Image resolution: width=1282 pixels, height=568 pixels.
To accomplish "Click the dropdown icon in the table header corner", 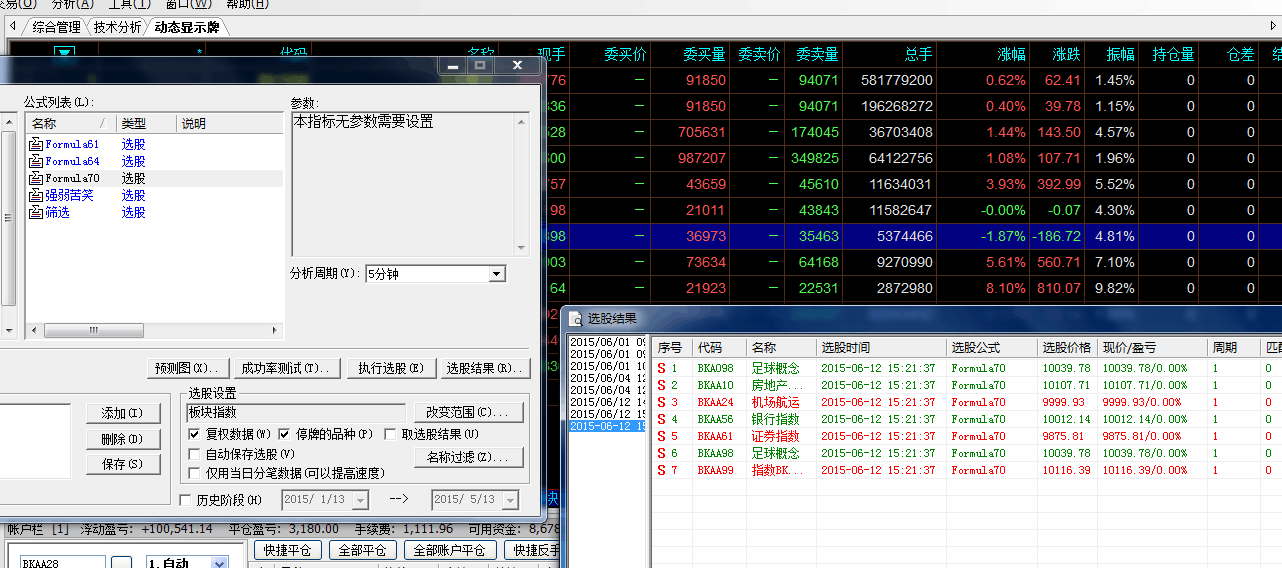I will pos(65,54).
